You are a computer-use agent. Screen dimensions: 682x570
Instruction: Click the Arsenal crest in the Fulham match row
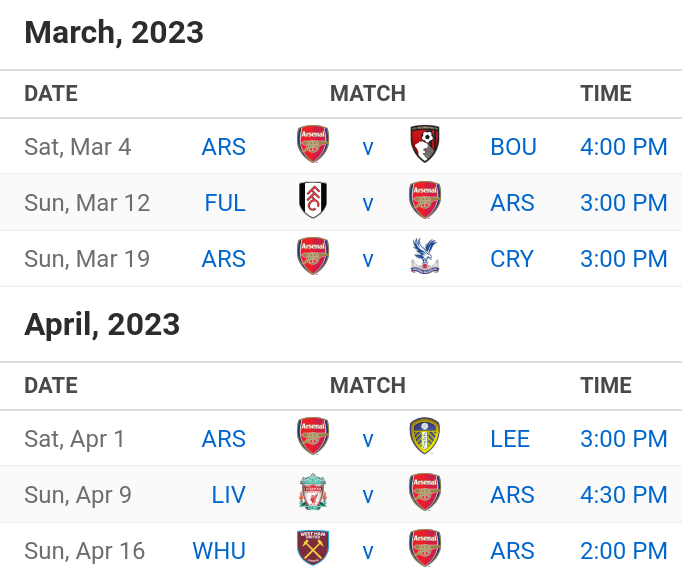tap(425, 200)
